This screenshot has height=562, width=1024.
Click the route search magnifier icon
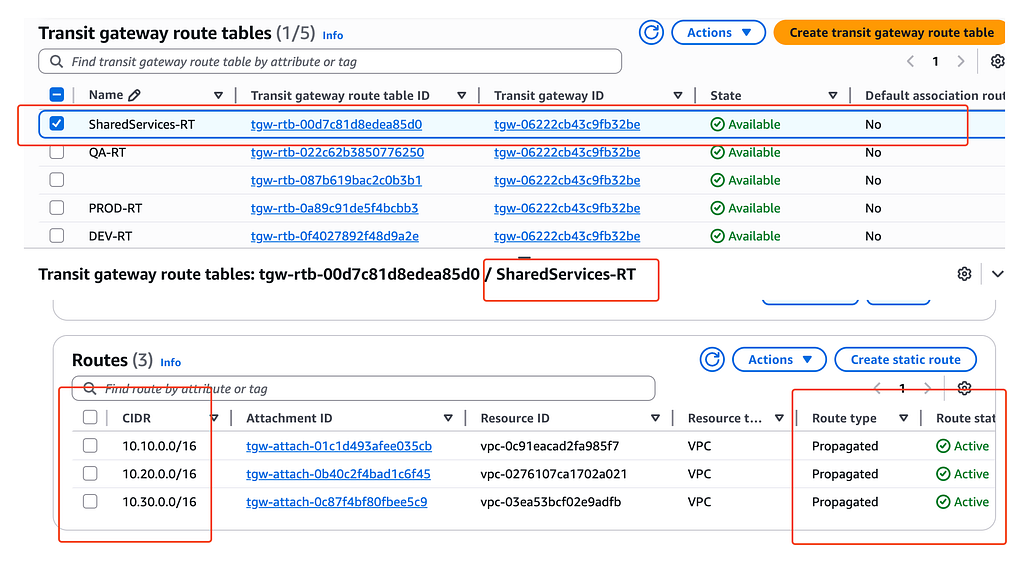tap(89, 388)
